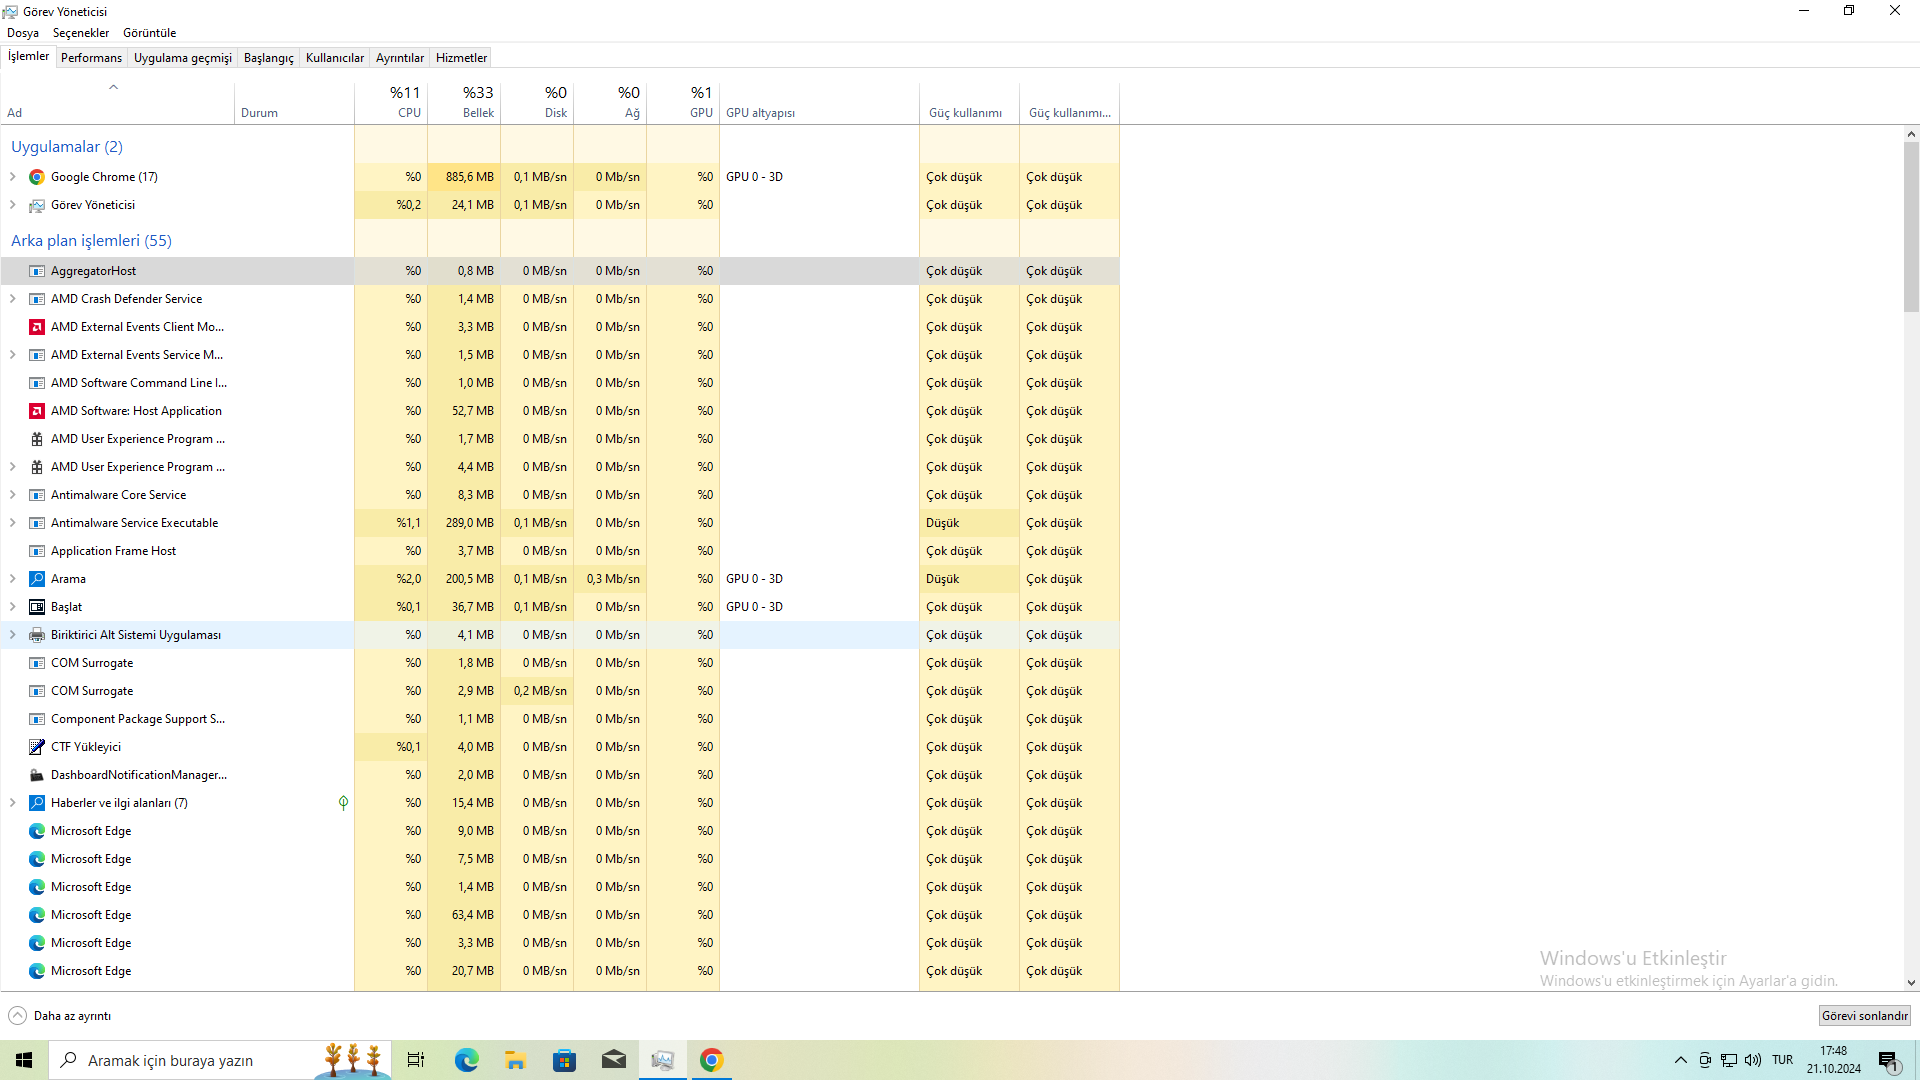
Task: Open Task View from the taskbar
Action: click(x=416, y=1060)
